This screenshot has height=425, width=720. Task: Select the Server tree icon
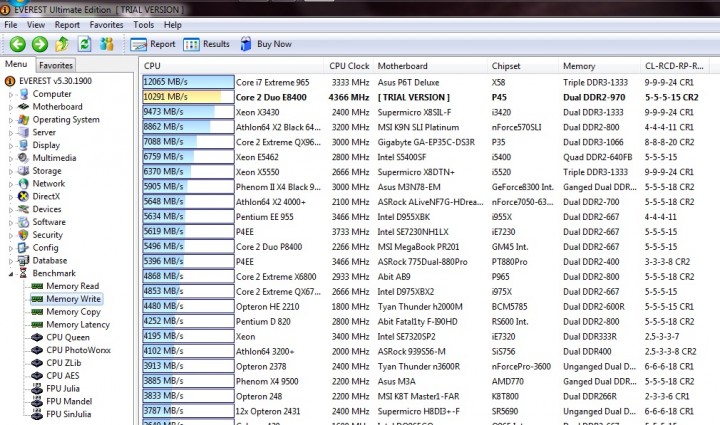pos(23,132)
